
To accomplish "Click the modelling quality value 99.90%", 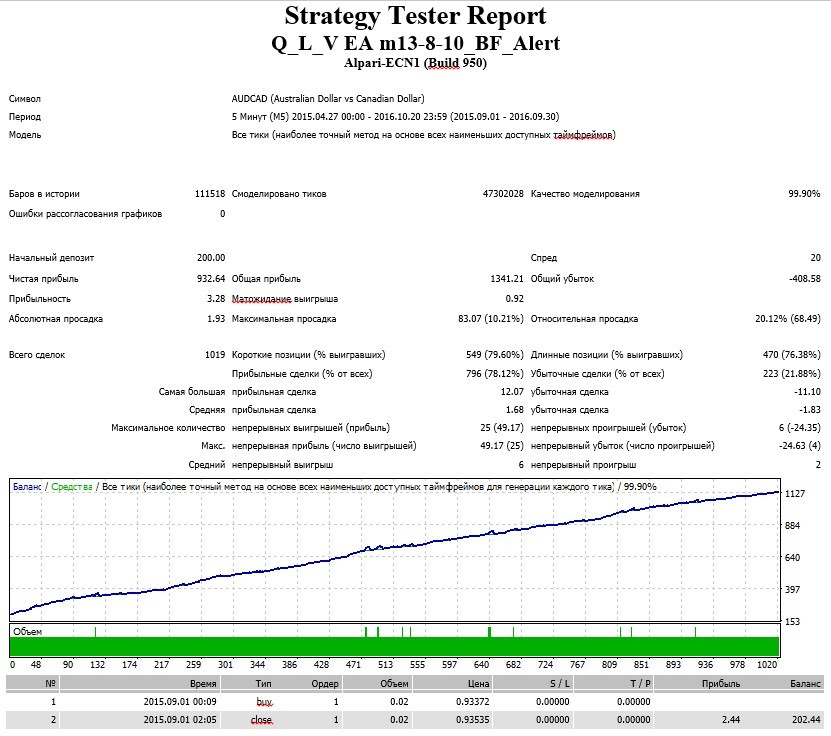I will [x=804, y=194].
